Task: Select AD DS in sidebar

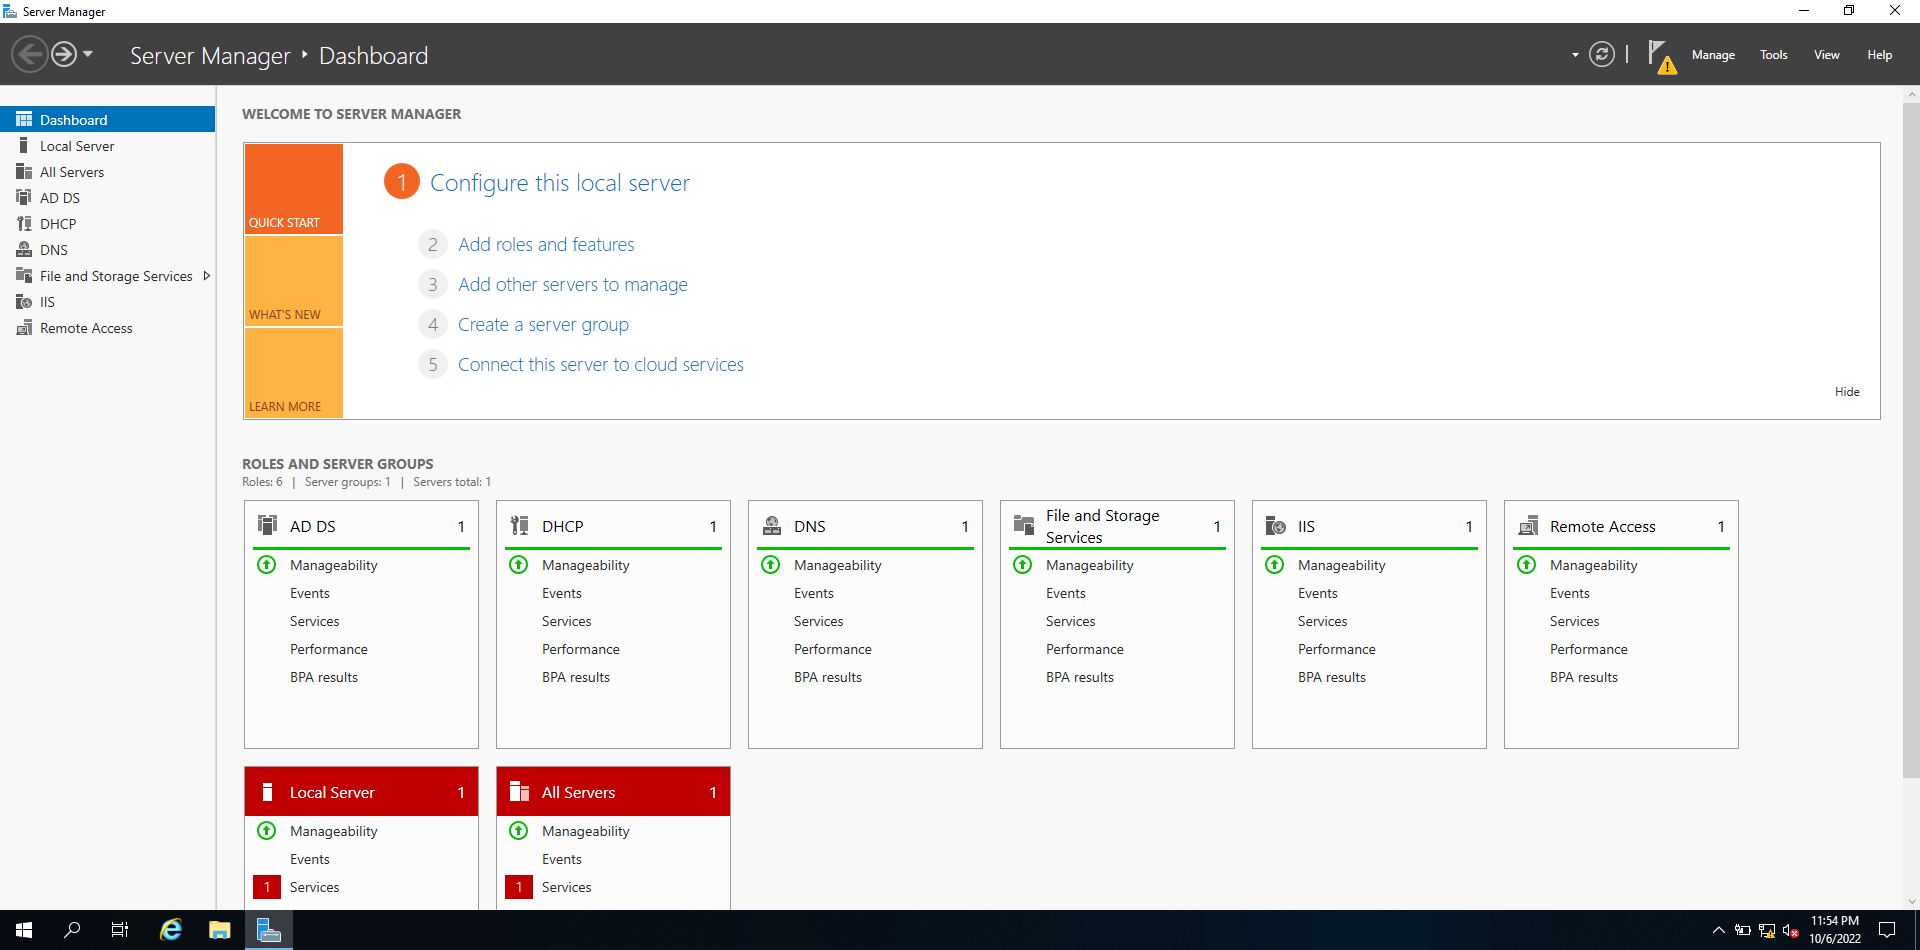Action: pyautogui.click(x=108, y=198)
